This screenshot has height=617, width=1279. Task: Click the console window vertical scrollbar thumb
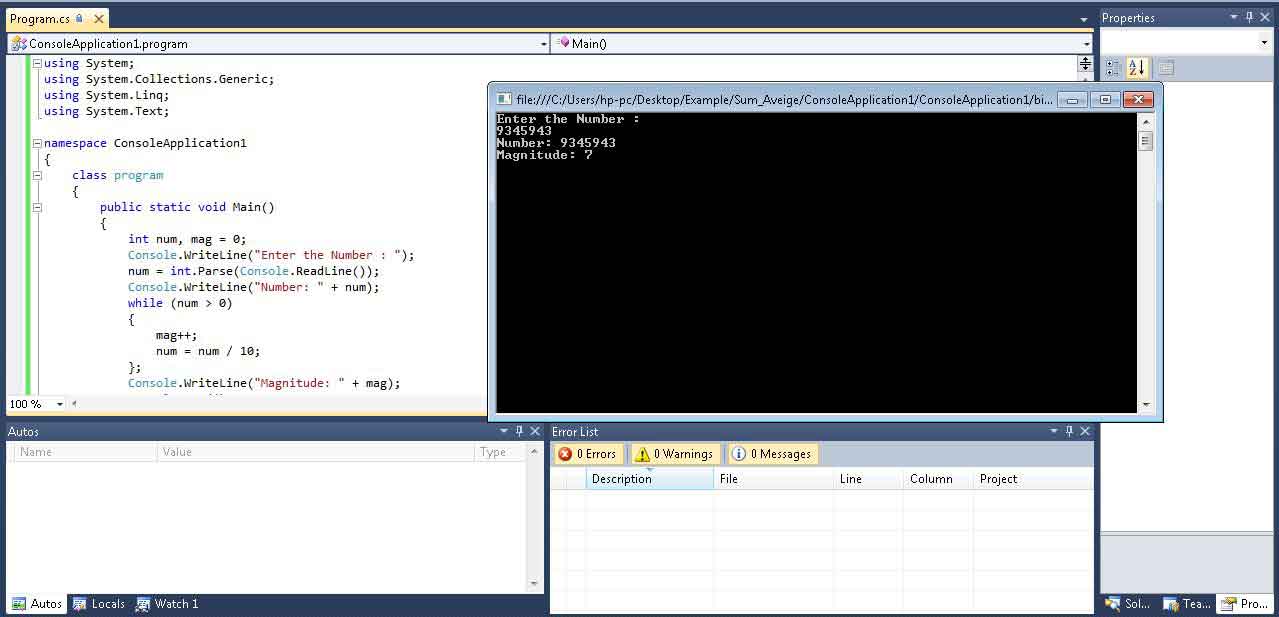(x=1145, y=141)
